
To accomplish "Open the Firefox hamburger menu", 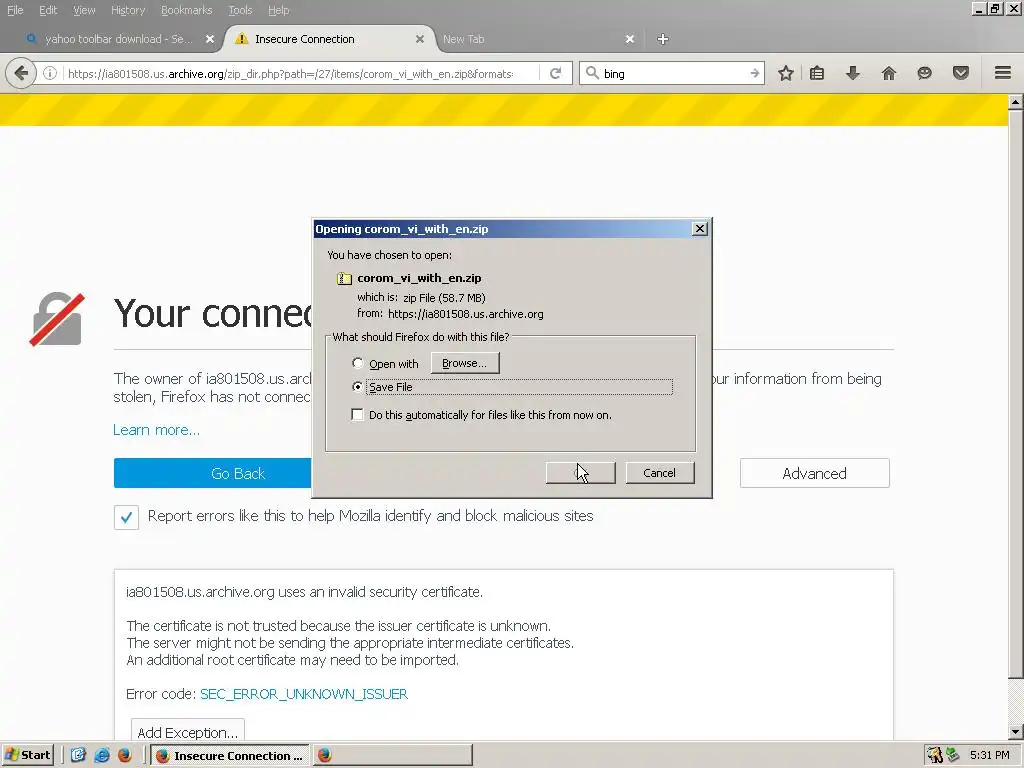I will click(x=1003, y=73).
